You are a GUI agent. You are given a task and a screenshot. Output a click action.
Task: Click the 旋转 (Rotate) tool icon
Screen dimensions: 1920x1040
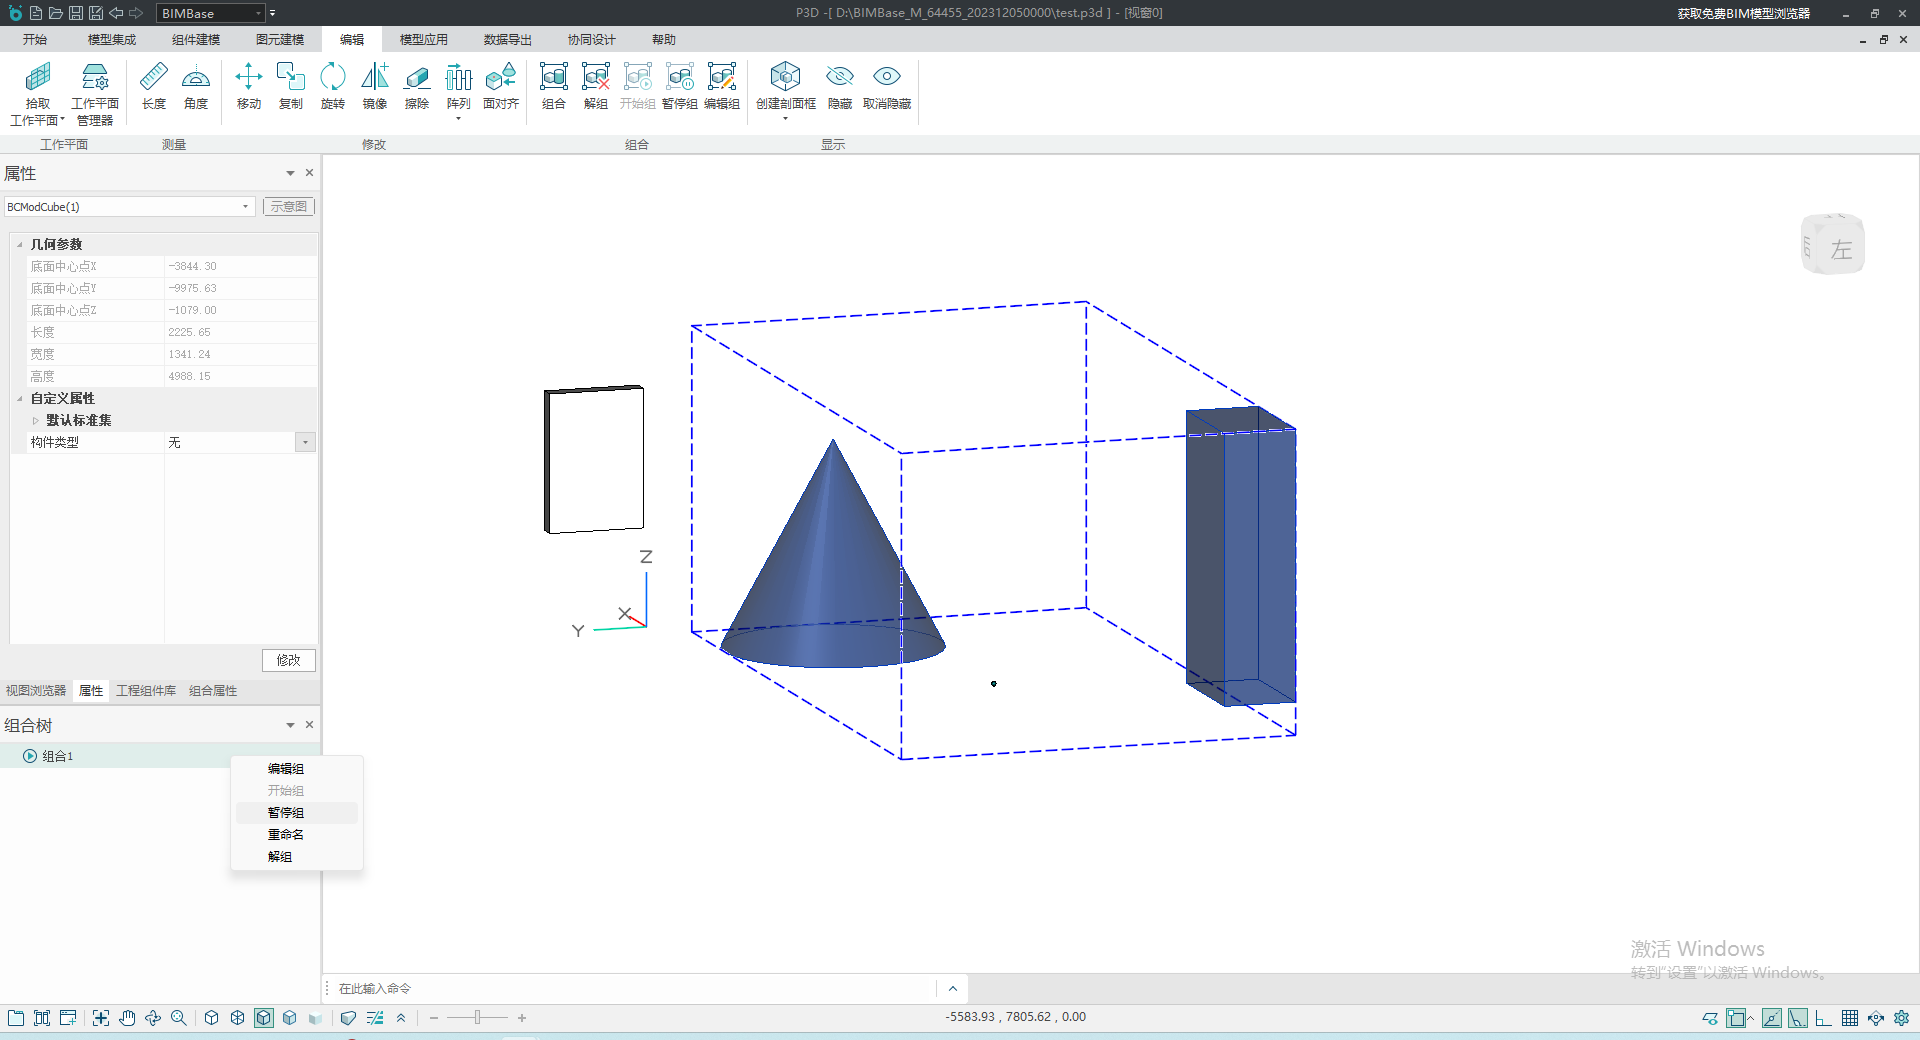coord(332,86)
